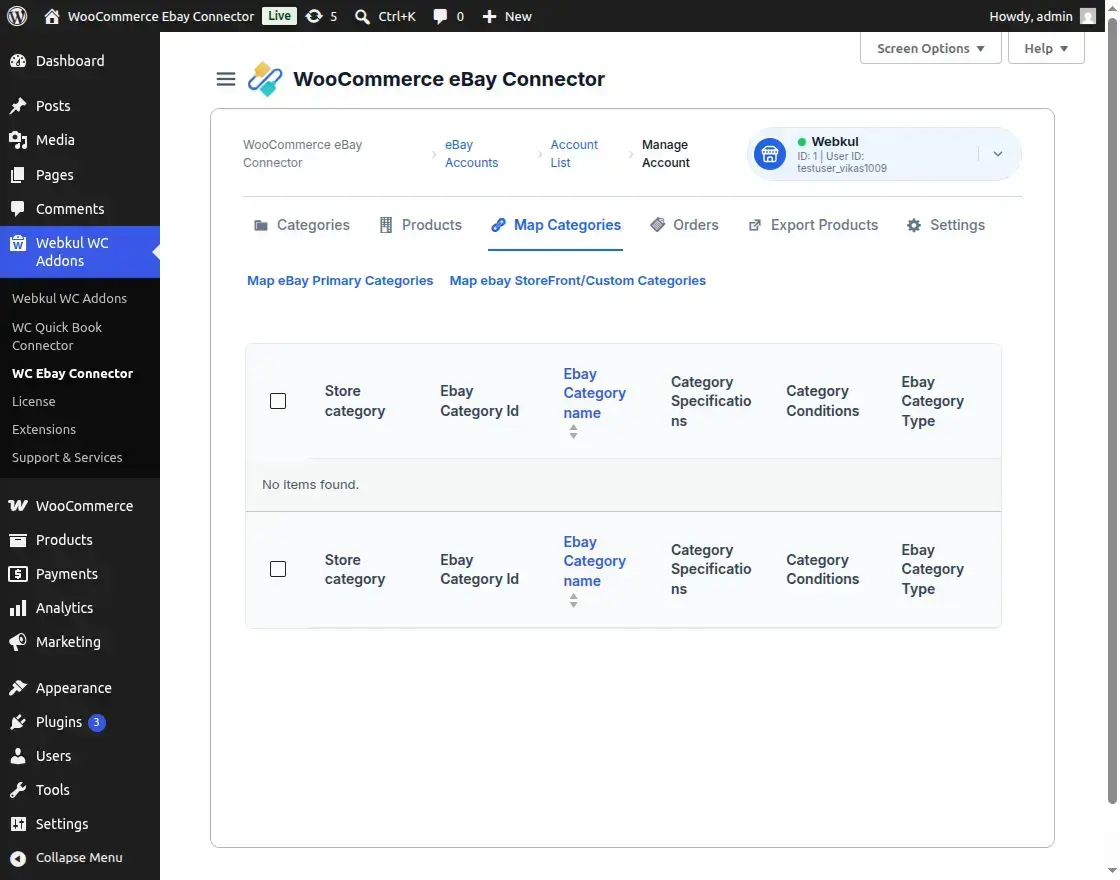Image resolution: width=1120 pixels, height=880 pixels.
Task: Open the Export Products tab
Action: pos(813,225)
